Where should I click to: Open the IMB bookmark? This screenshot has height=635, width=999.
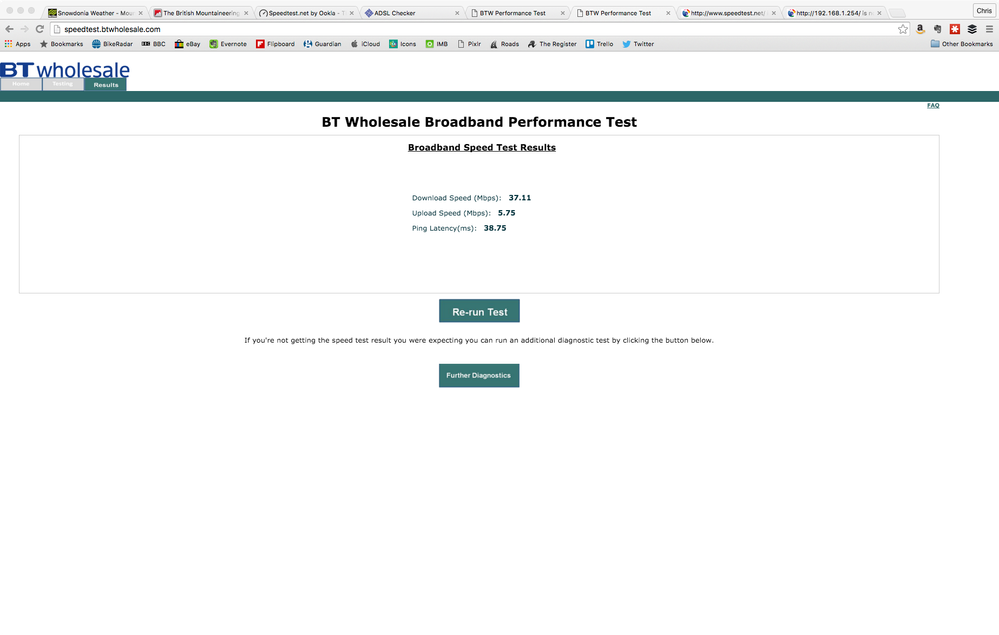(437, 44)
